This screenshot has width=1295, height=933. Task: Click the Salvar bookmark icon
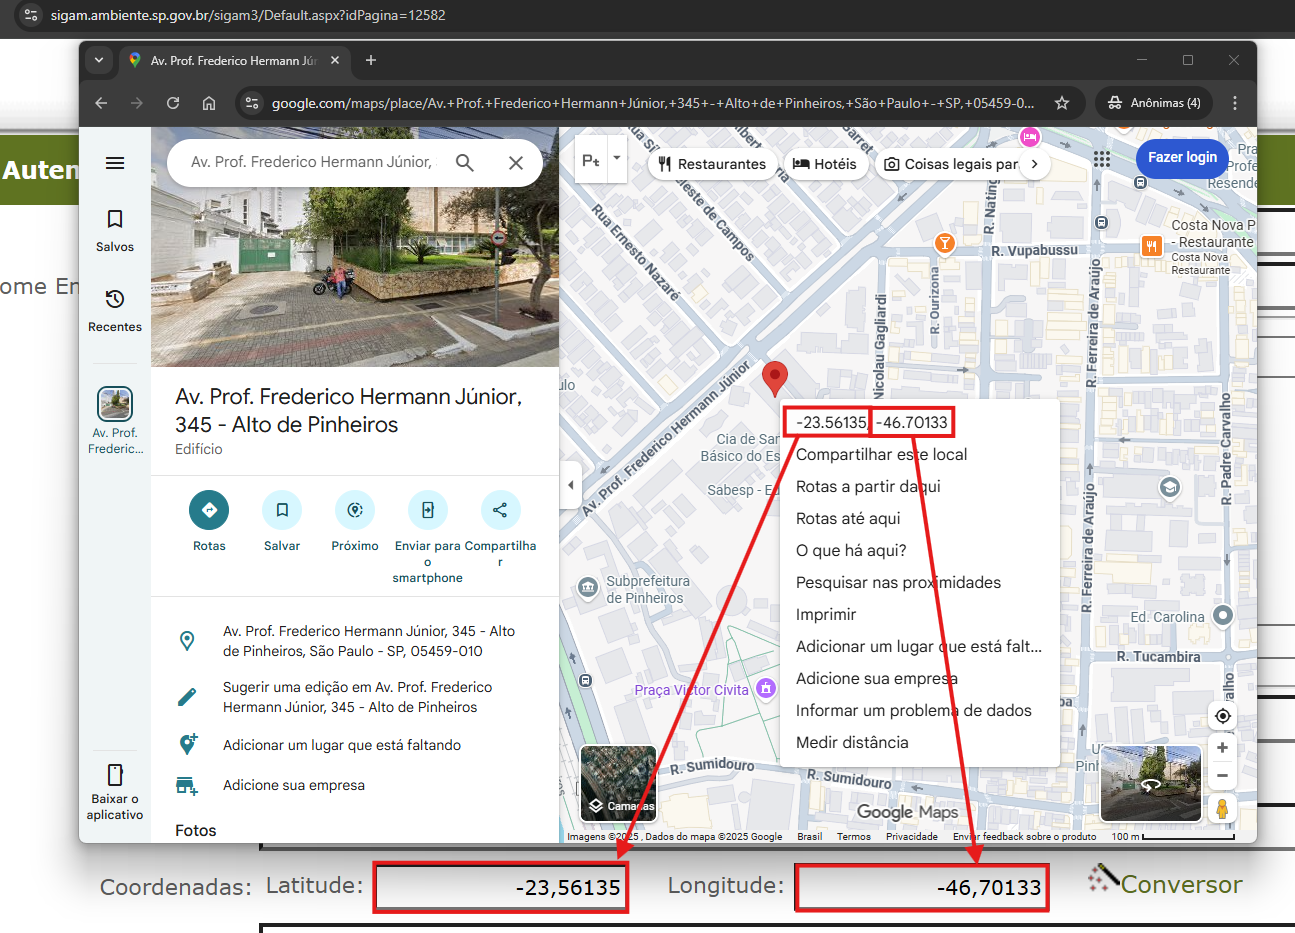(282, 510)
